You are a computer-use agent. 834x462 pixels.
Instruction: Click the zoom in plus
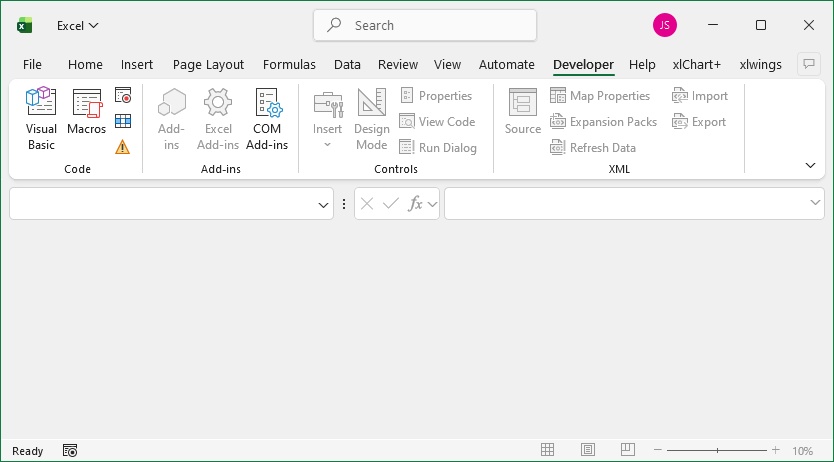(775, 450)
